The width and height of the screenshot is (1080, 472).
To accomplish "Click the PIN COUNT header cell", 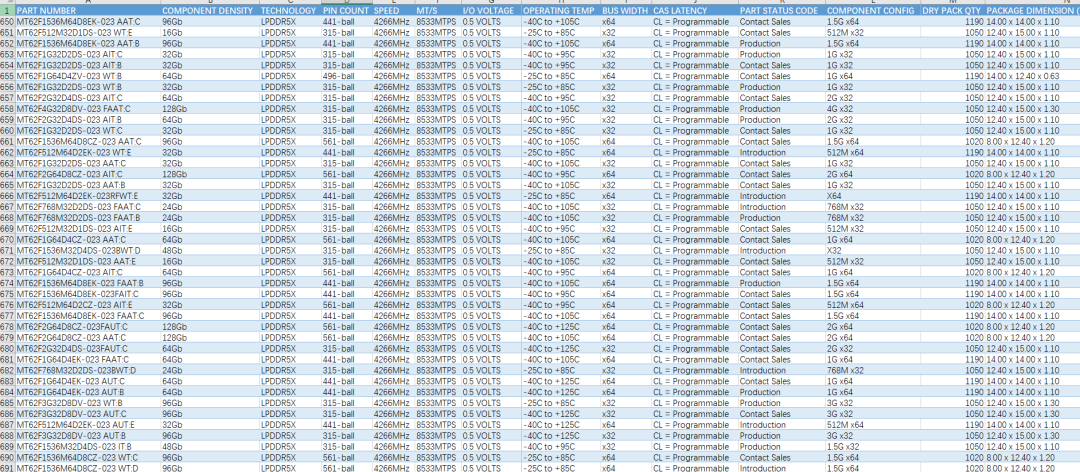I will 345,10.
